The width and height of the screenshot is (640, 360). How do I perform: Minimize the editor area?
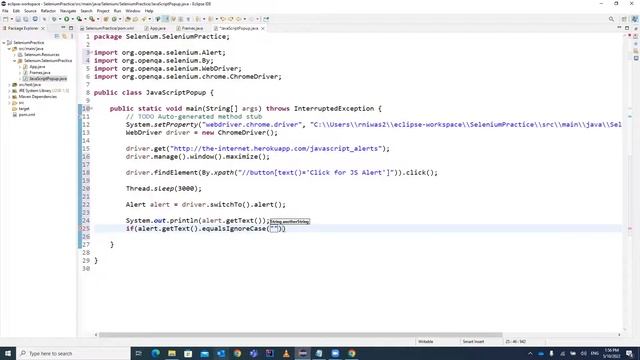(x=619, y=28)
